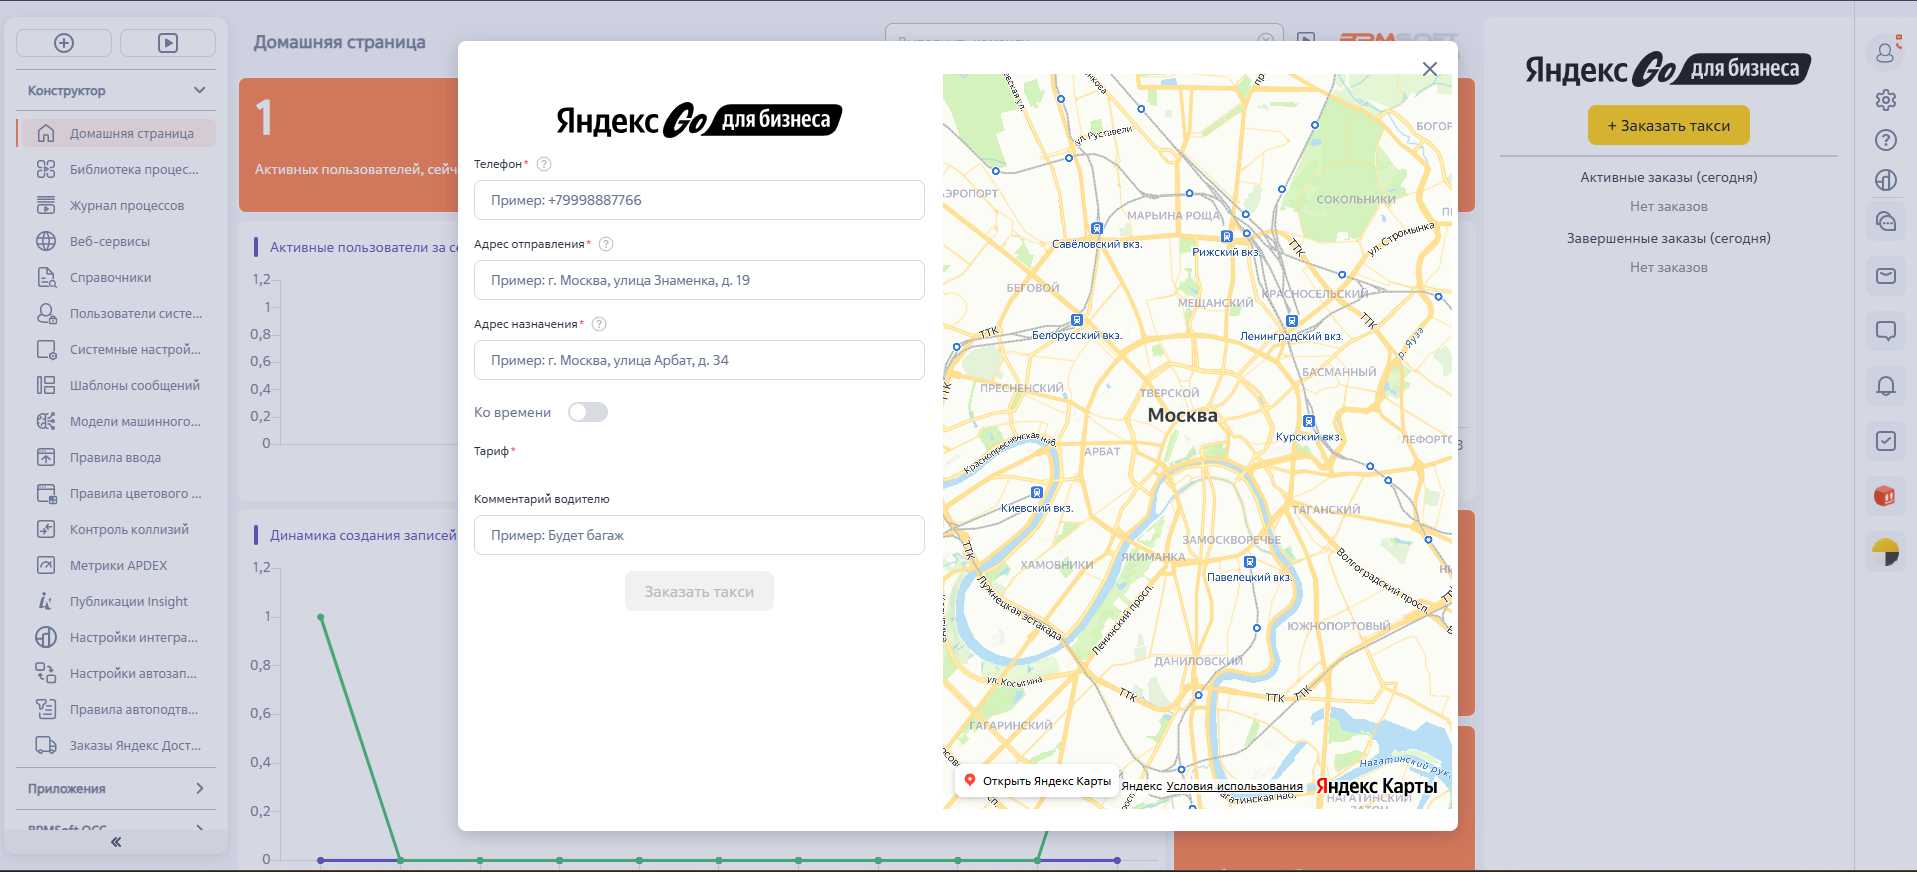Open Системные настройки icon
This screenshot has width=1917, height=872.
[46, 349]
